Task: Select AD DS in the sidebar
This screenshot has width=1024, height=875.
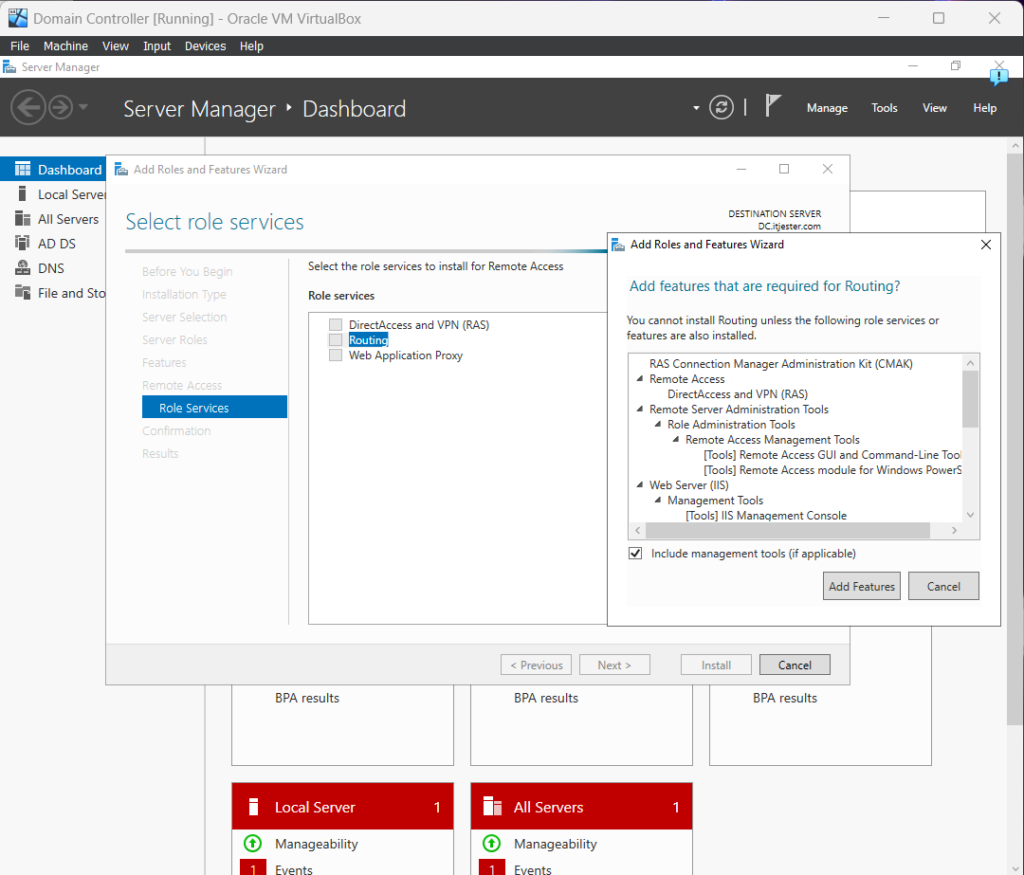Action: click(x=57, y=244)
